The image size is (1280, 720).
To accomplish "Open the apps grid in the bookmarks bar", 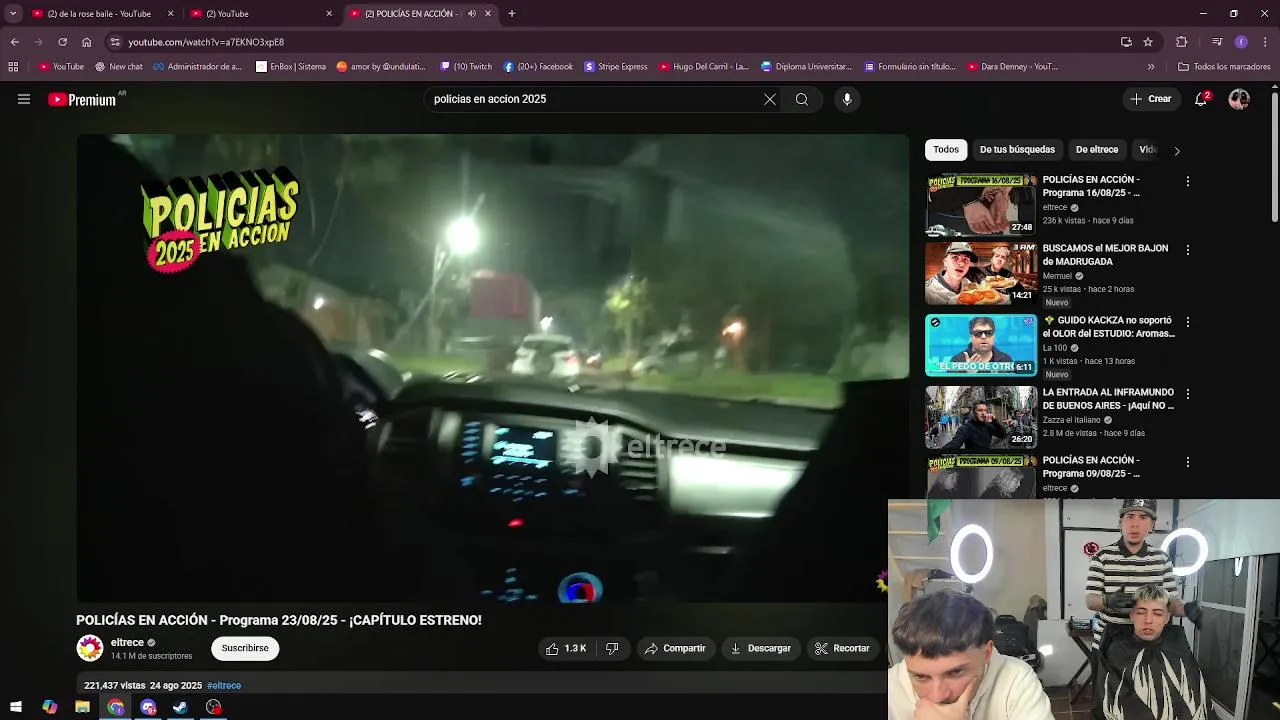I will point(13,67).
